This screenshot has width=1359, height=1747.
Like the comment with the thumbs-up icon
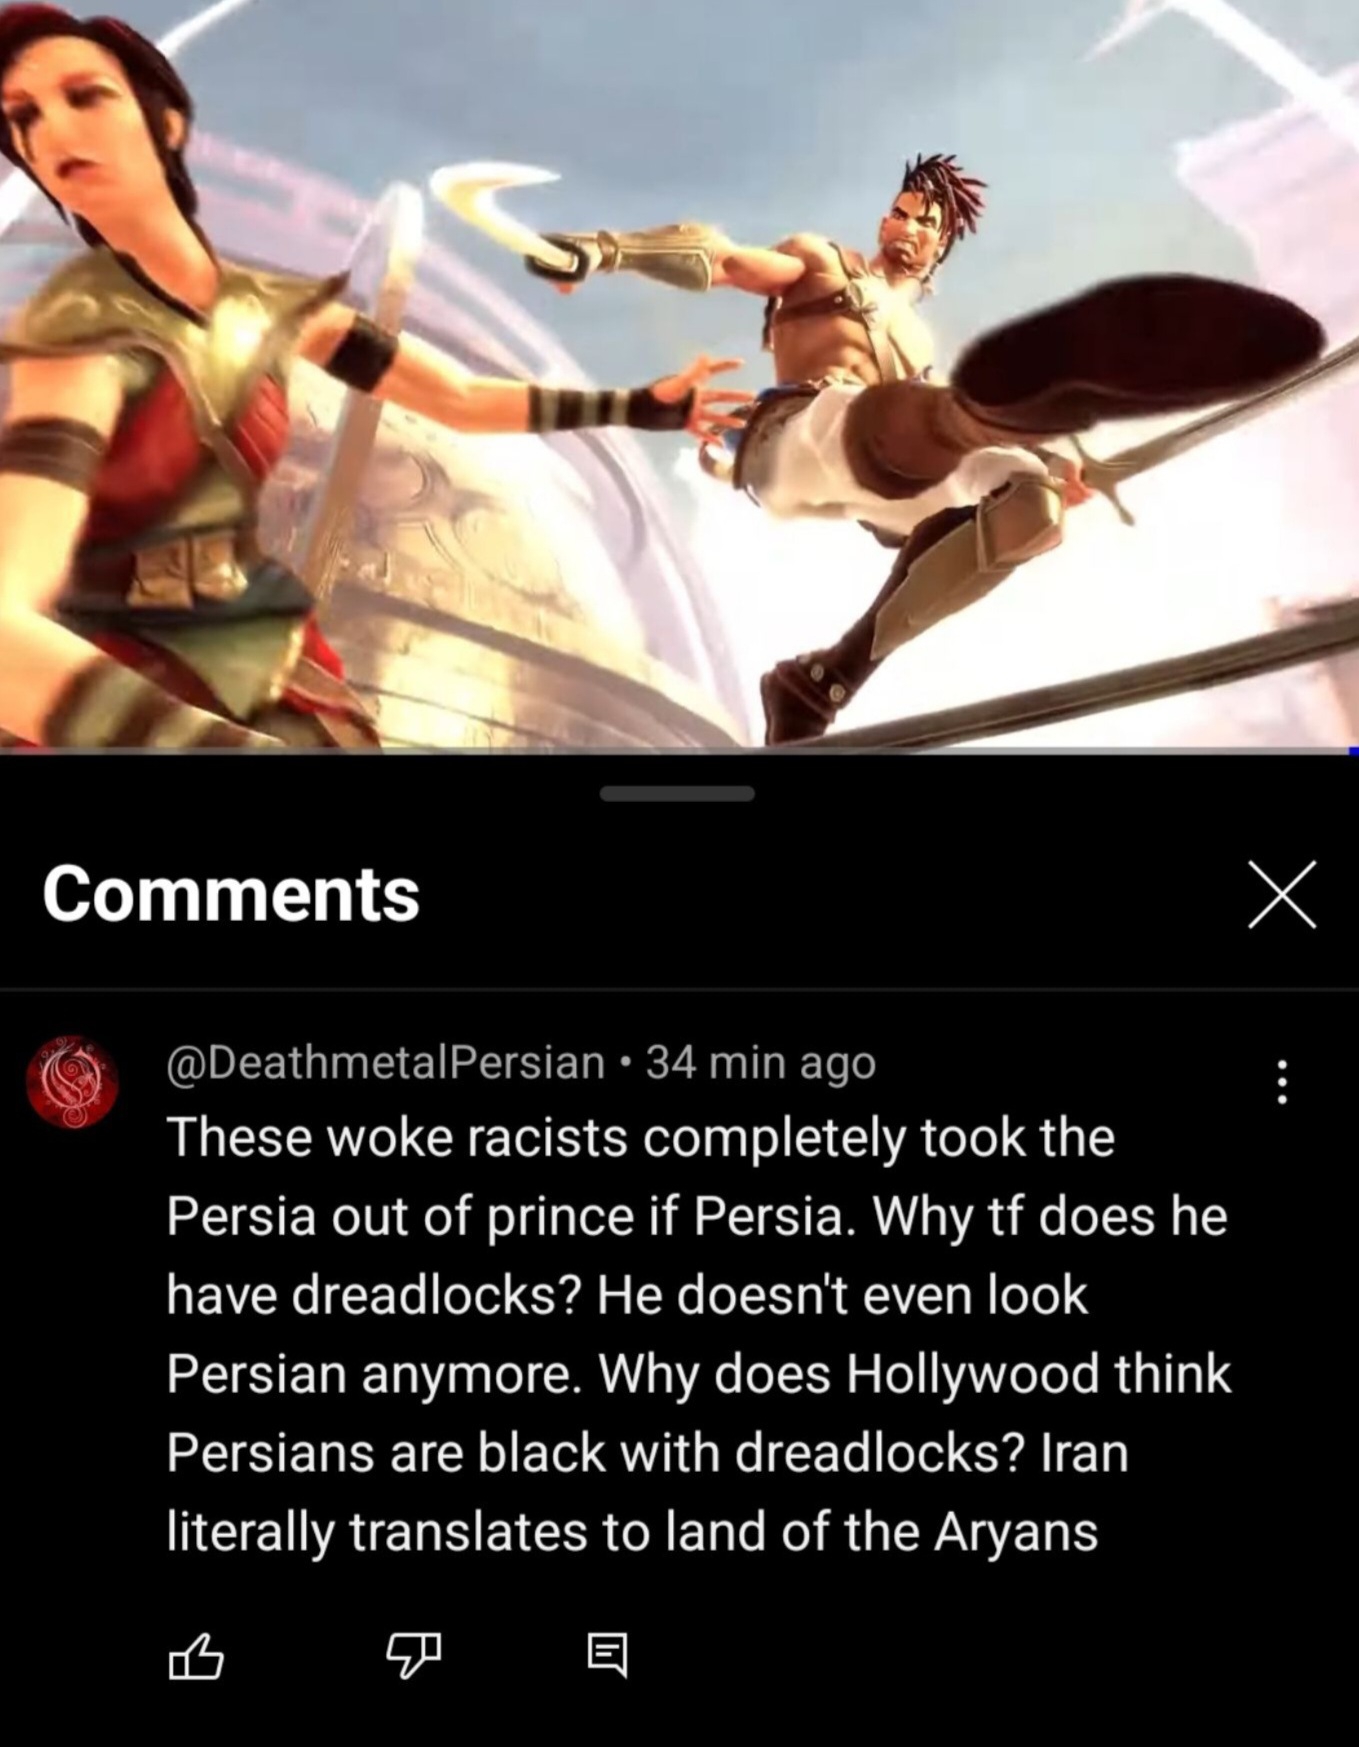tap(195, 1655)
